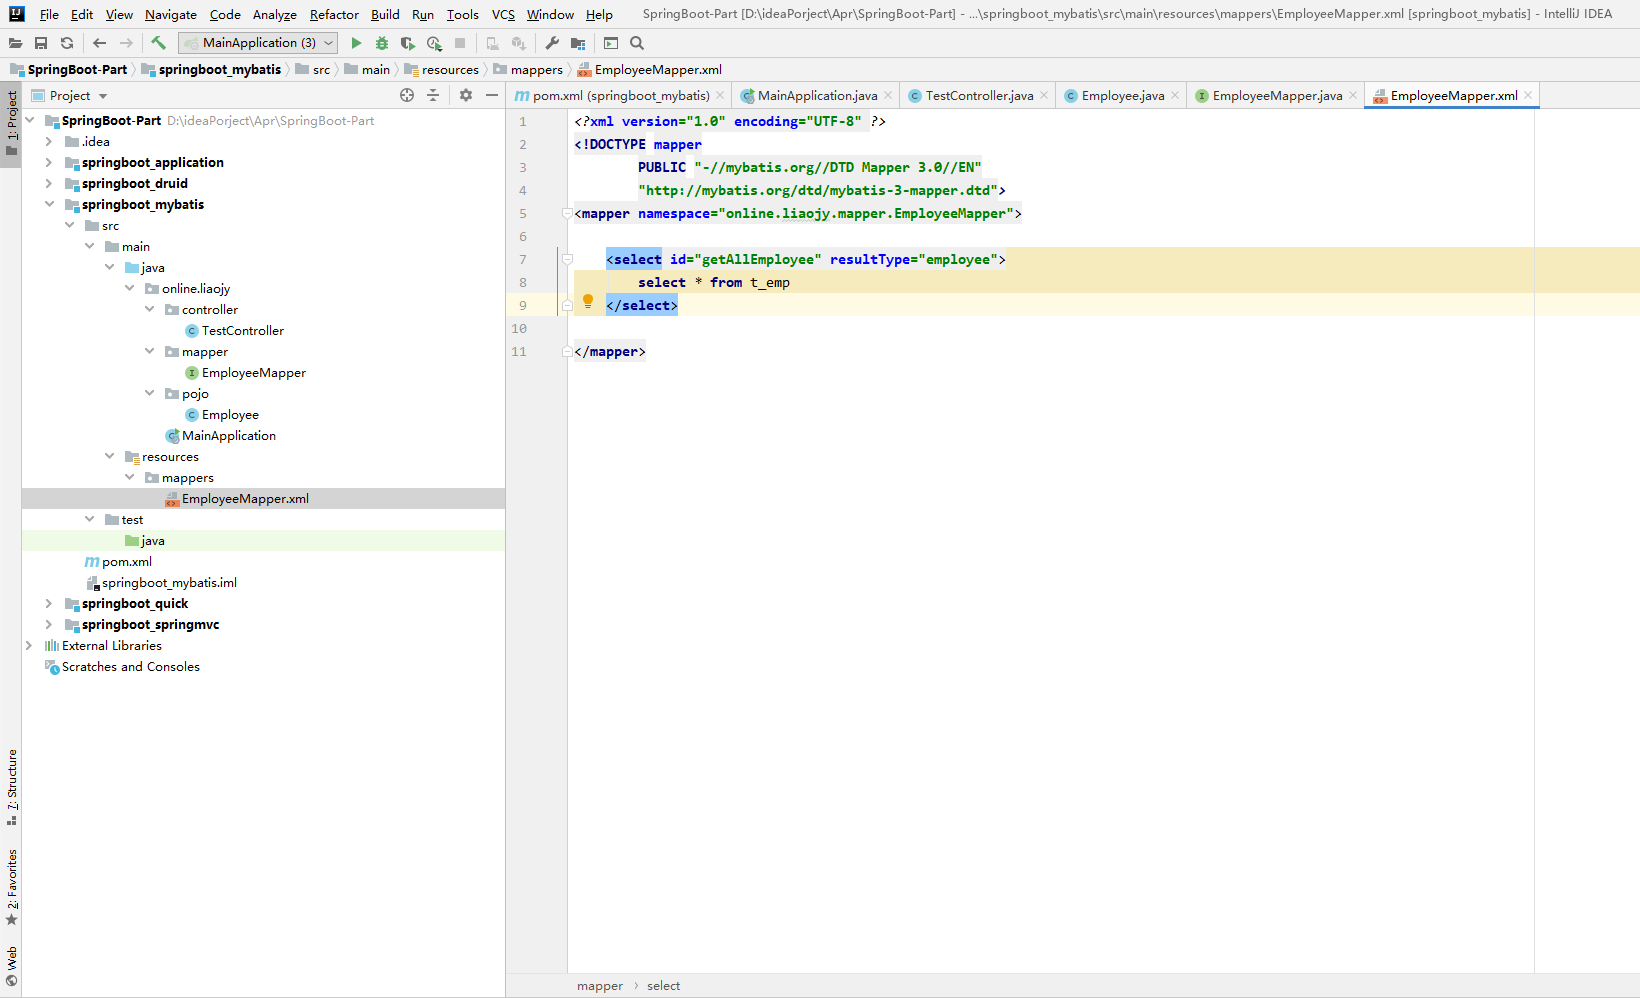Open settings via the wrench icon

coord(552,43)
